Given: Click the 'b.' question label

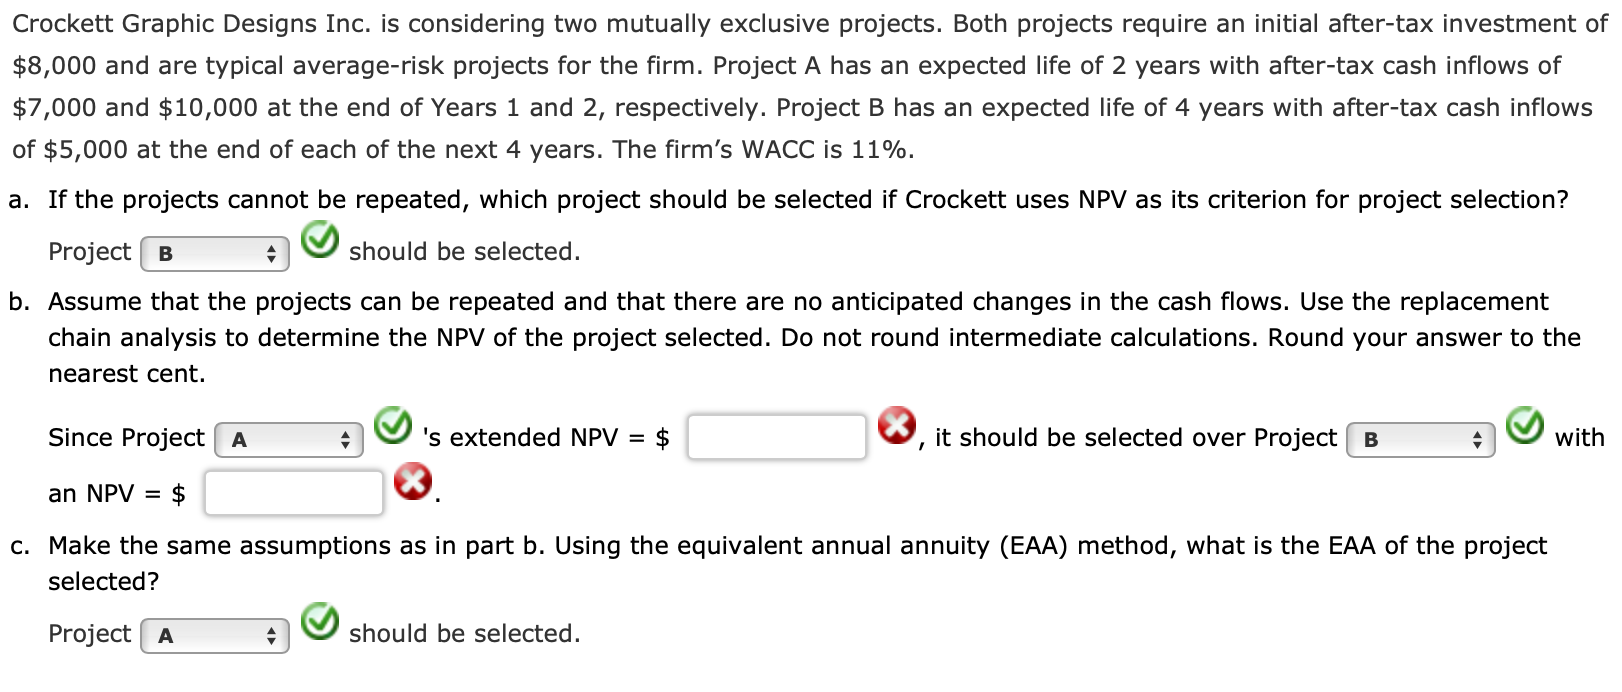Looking at the screenshot, I should coord(19,302).
